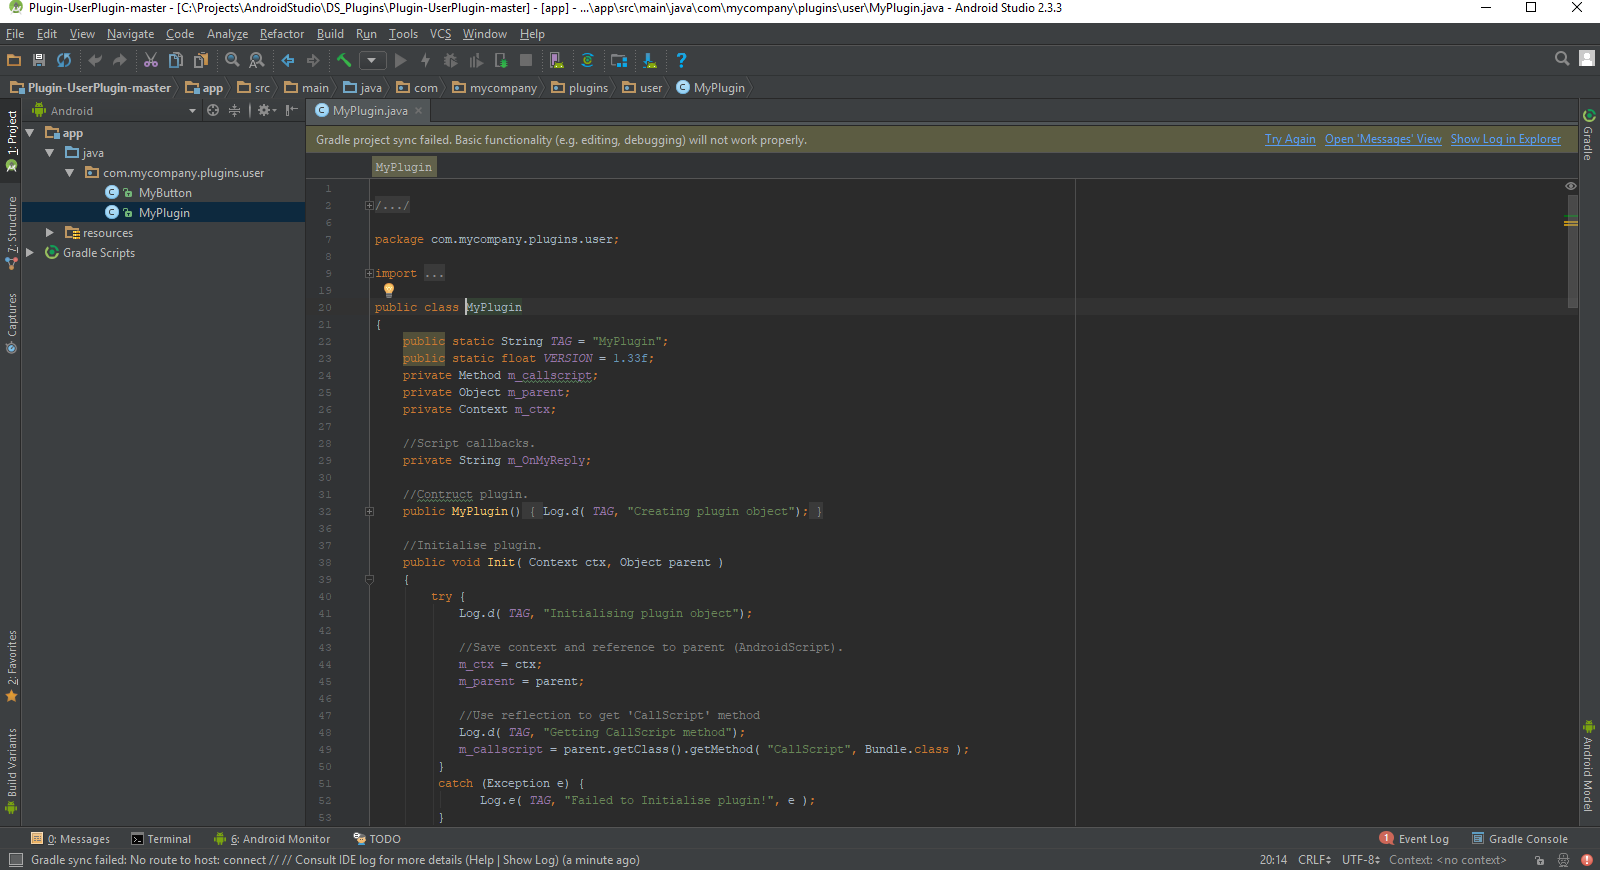Viewport: 1600px width, 870px height.
Task: Redo action via toolbar arrow
Action: [120, 60]
